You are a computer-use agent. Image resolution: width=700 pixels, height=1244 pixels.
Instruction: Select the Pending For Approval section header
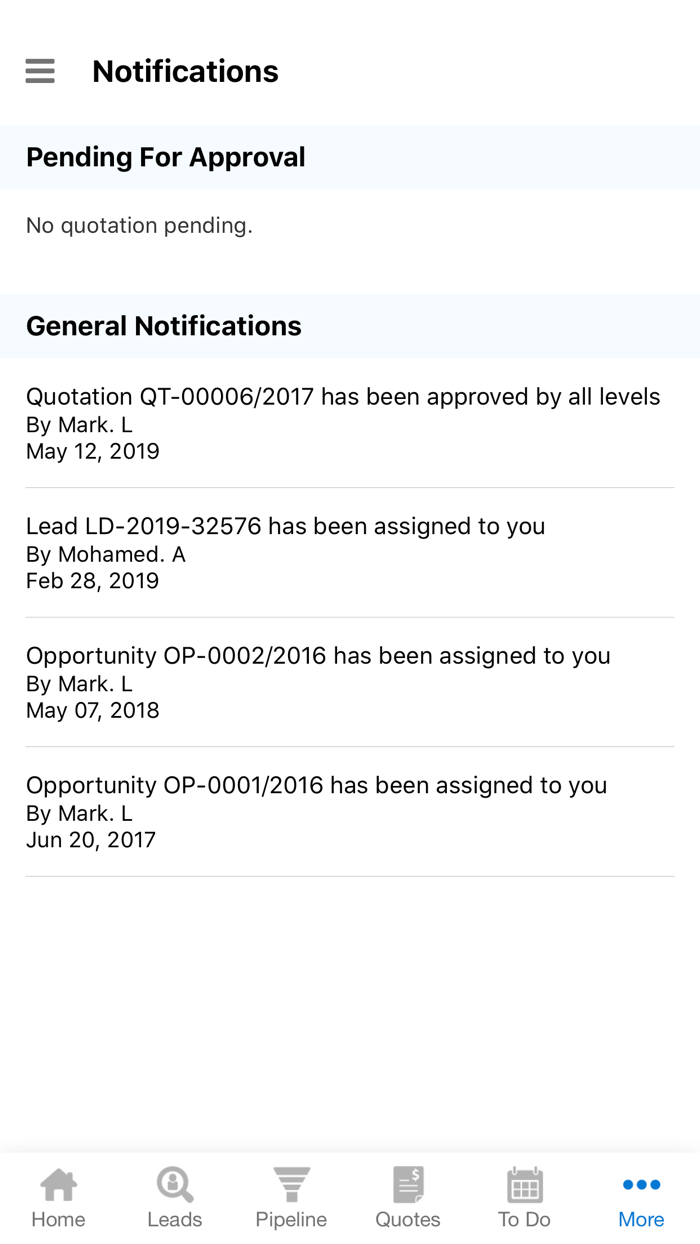click(166, 157)
